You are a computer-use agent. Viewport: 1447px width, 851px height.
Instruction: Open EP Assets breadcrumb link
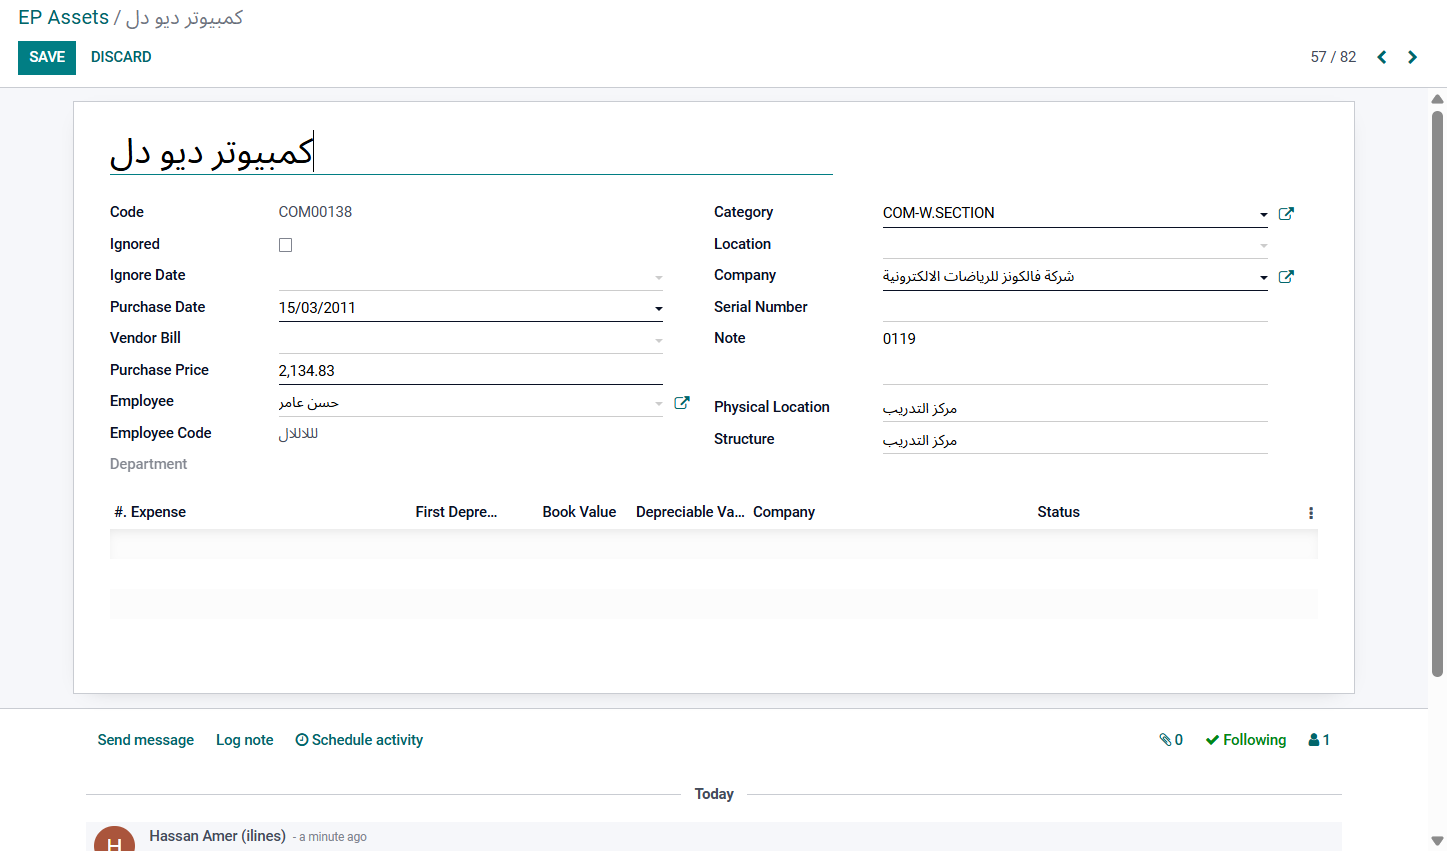[x=63, y=17]
